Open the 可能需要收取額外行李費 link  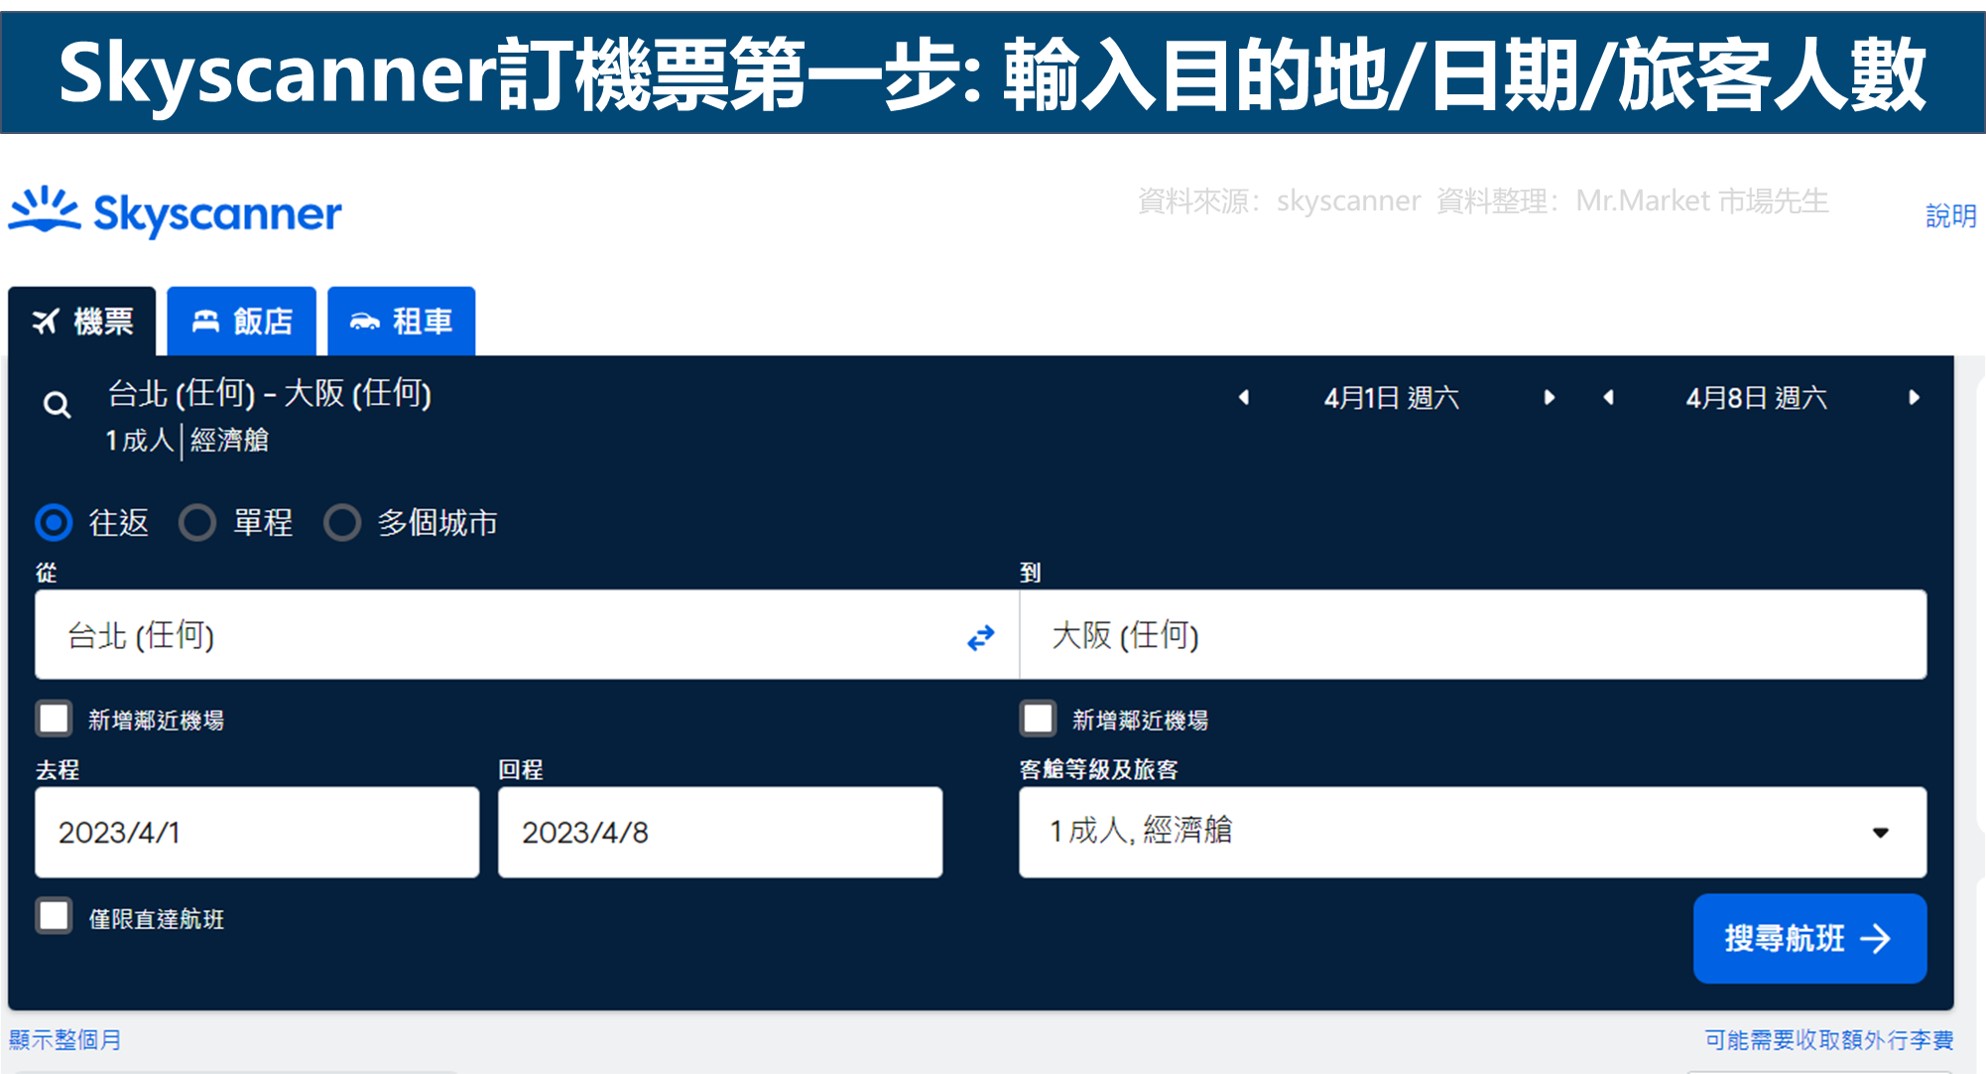click(1829, 1040)
